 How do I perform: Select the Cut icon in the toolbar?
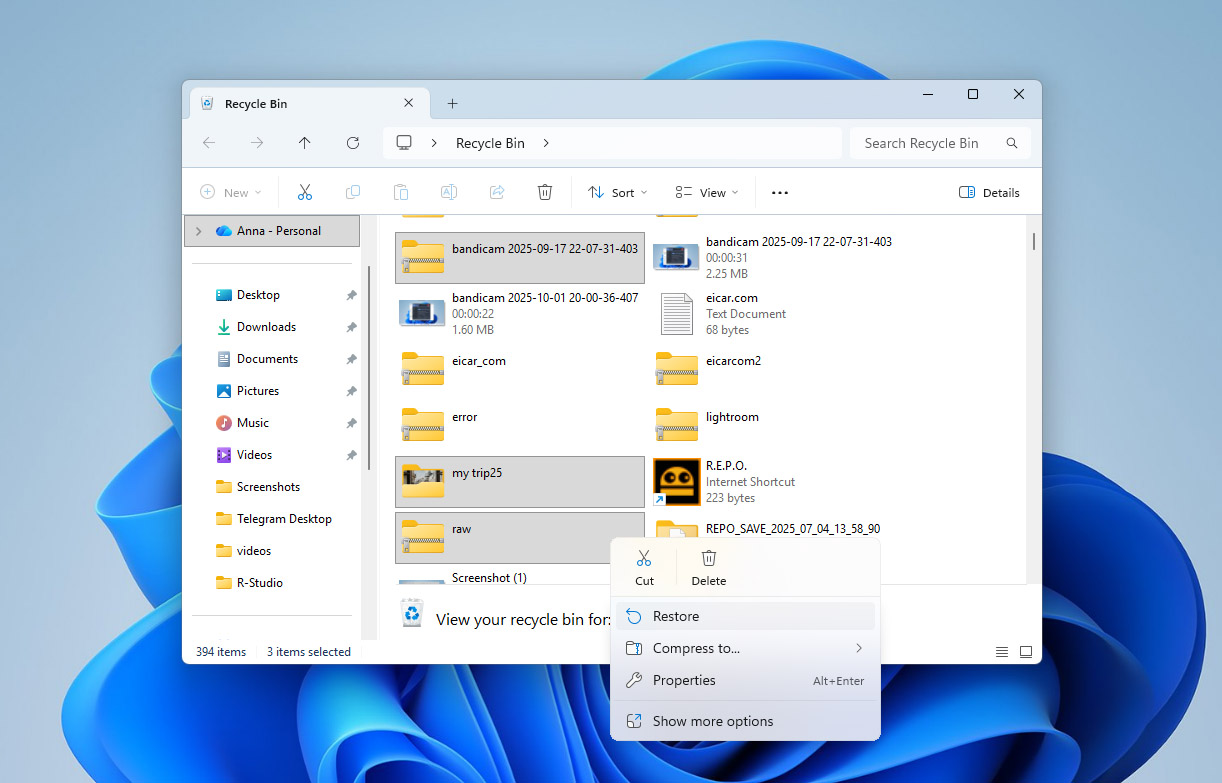tap(305, 191)
